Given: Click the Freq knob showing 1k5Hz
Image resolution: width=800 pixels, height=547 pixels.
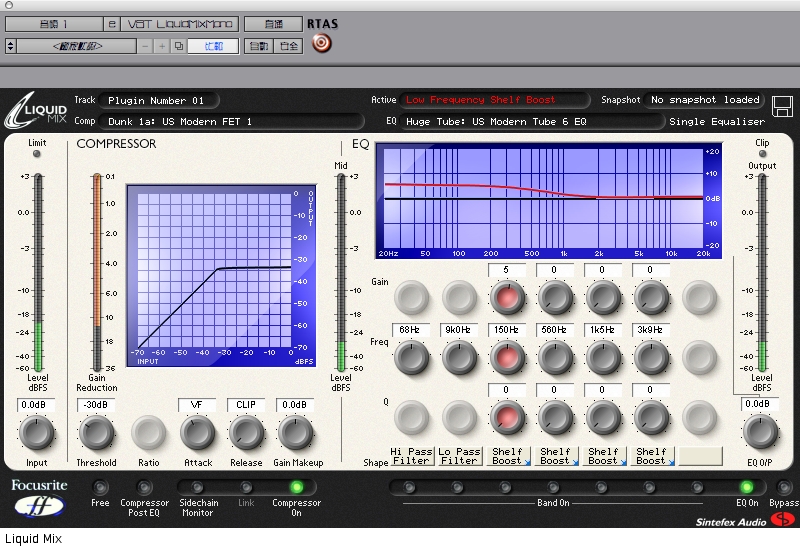Looking at the screenshot, I should pos(603,357).
